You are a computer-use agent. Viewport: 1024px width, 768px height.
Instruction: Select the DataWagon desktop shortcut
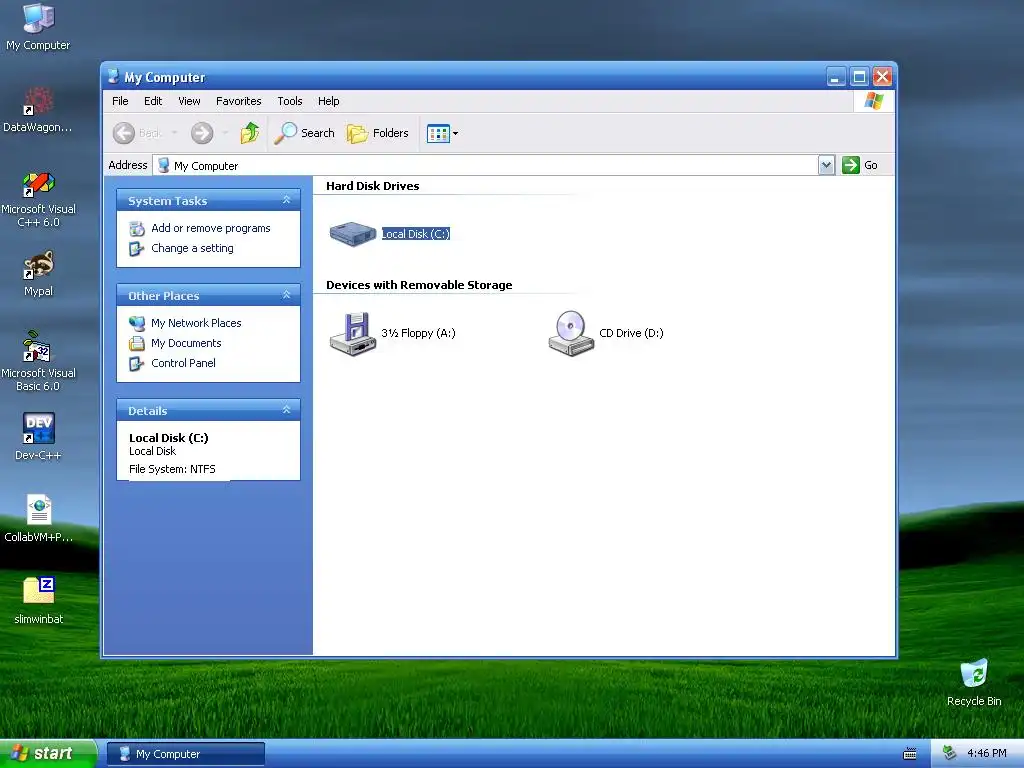[x=38, y=110]
